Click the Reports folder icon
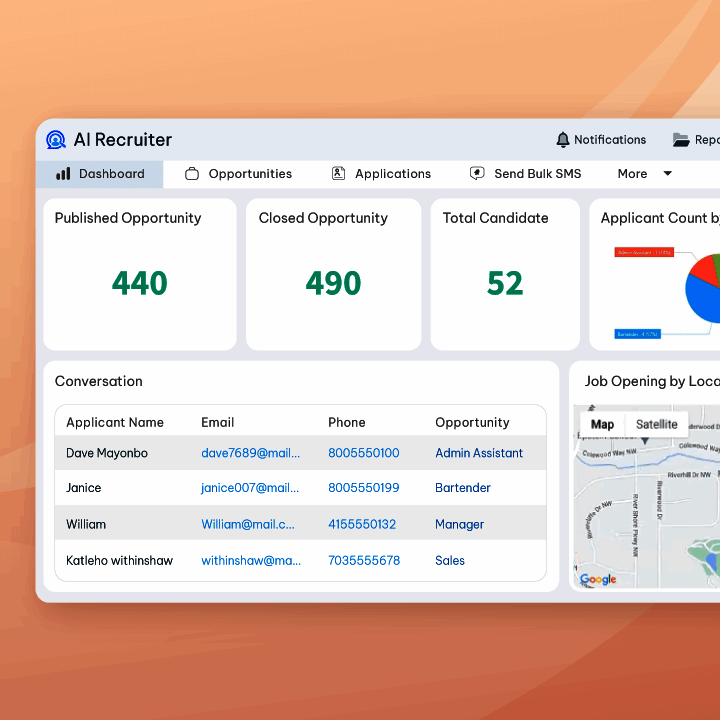 click(681, 140)
